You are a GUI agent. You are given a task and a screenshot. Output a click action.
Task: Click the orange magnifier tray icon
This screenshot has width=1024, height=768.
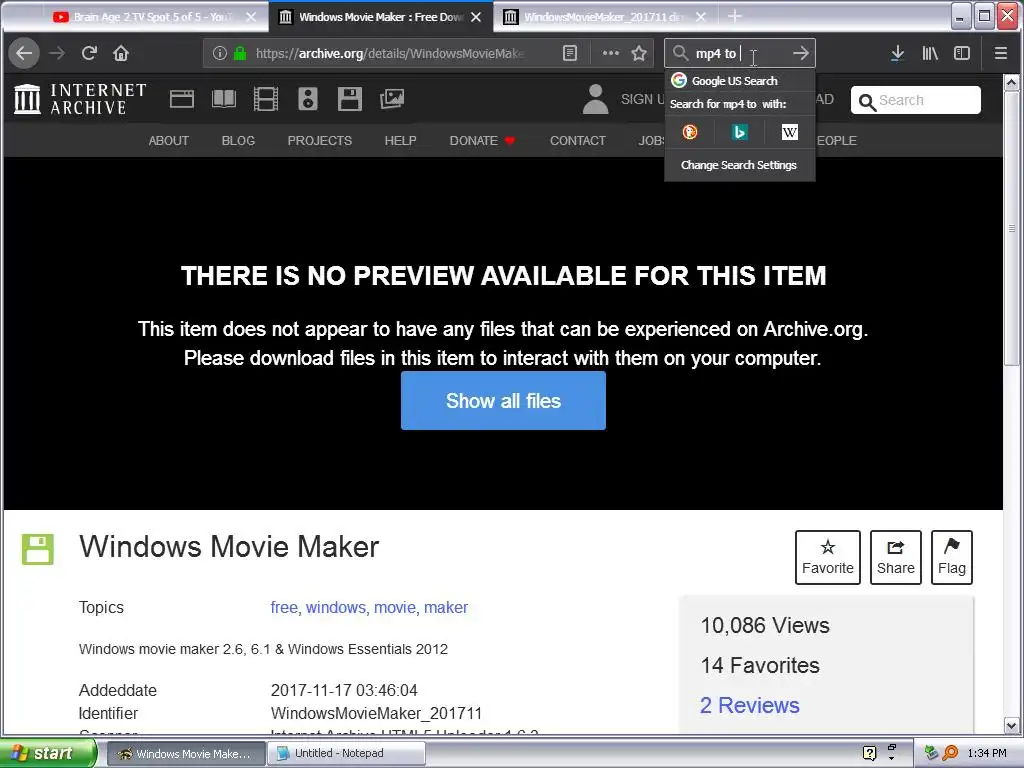pos(950,753)
